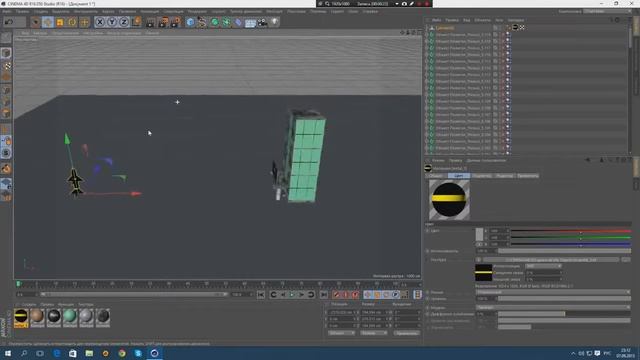Click blur scale stepper arrows
This screenshot has width=640, height=360.
(560, 279)
